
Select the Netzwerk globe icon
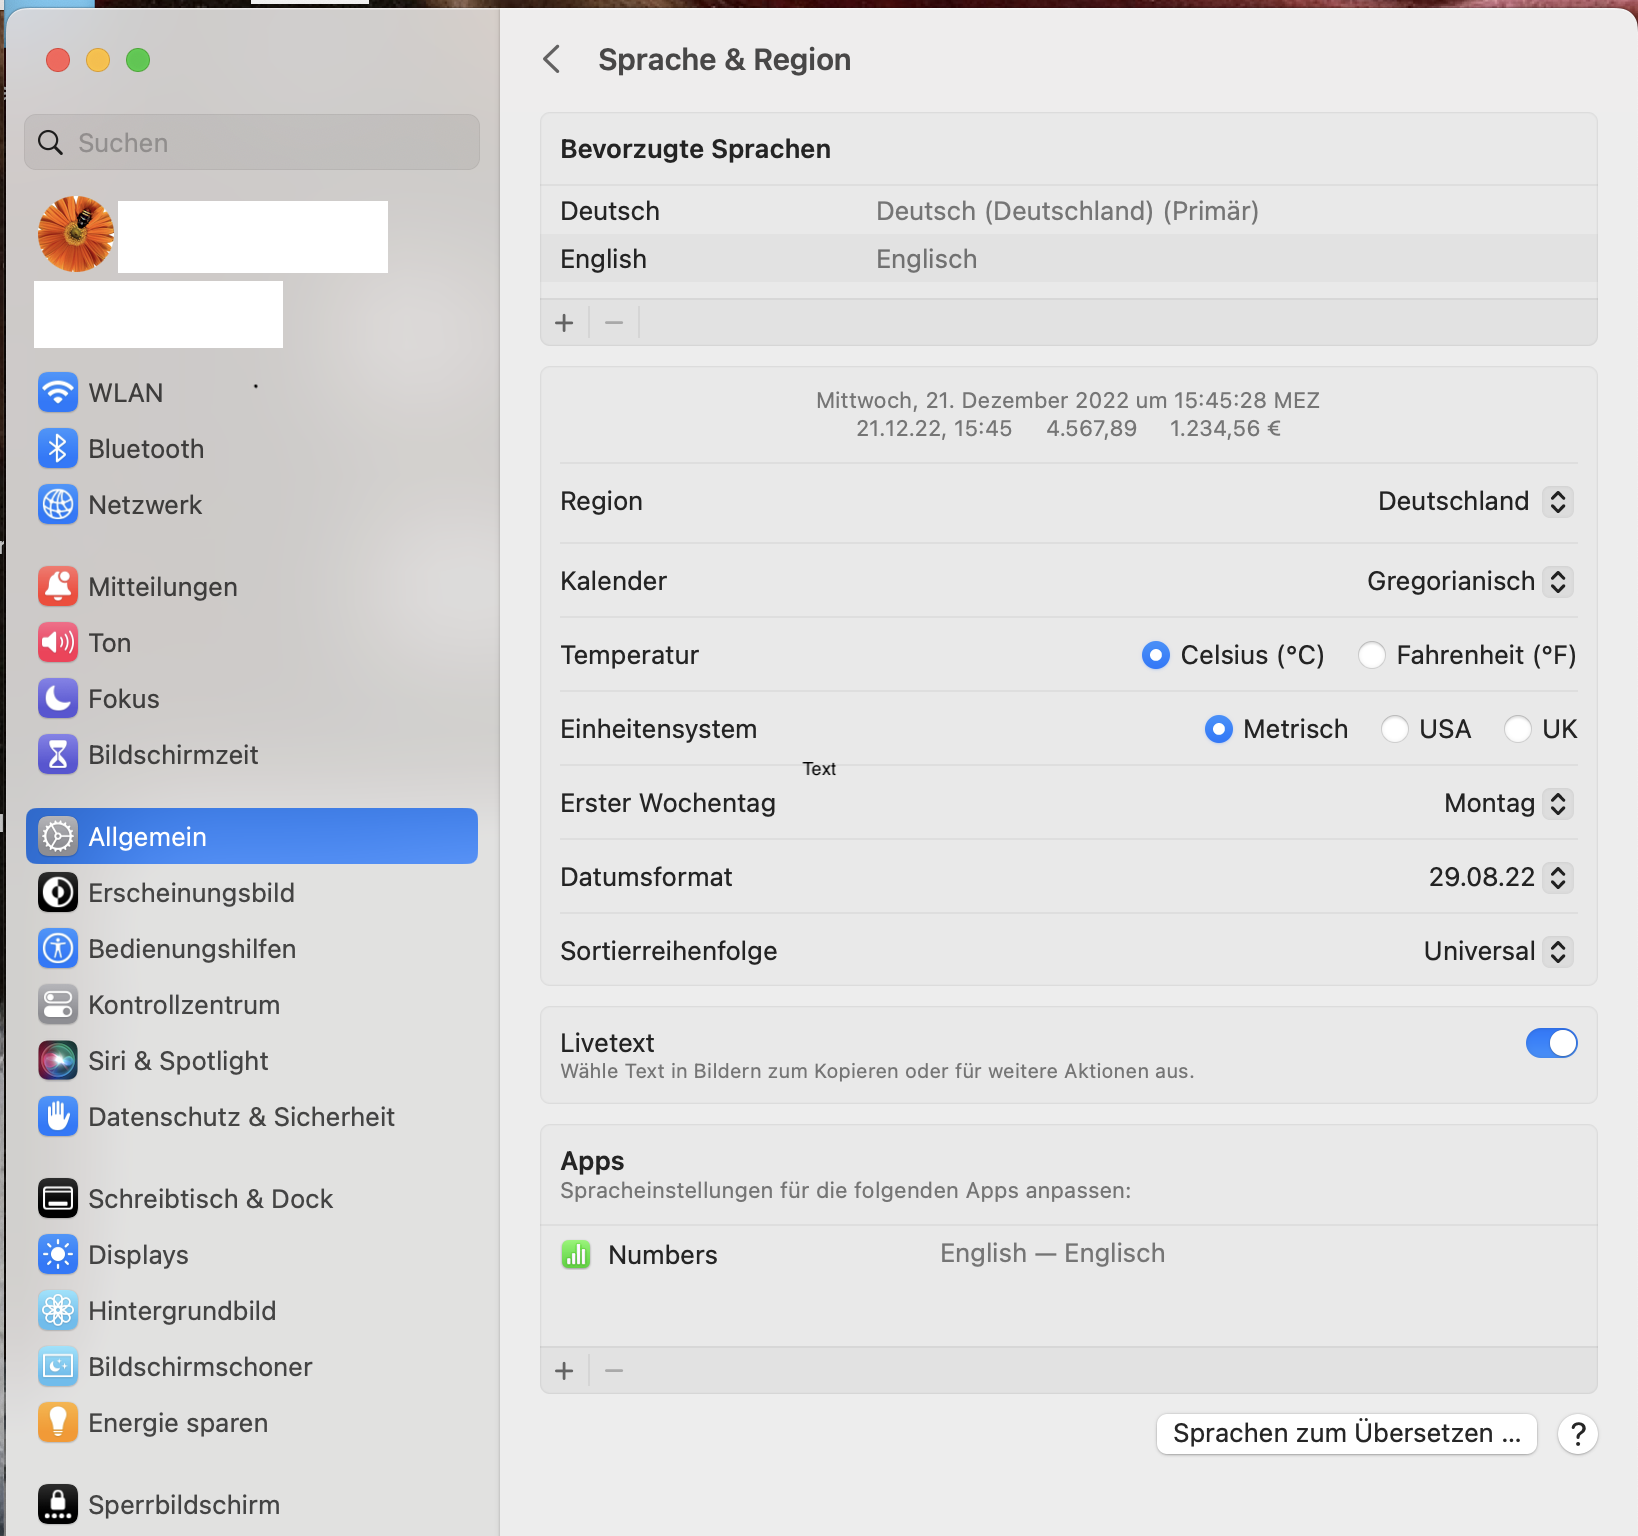coord(58,504)
